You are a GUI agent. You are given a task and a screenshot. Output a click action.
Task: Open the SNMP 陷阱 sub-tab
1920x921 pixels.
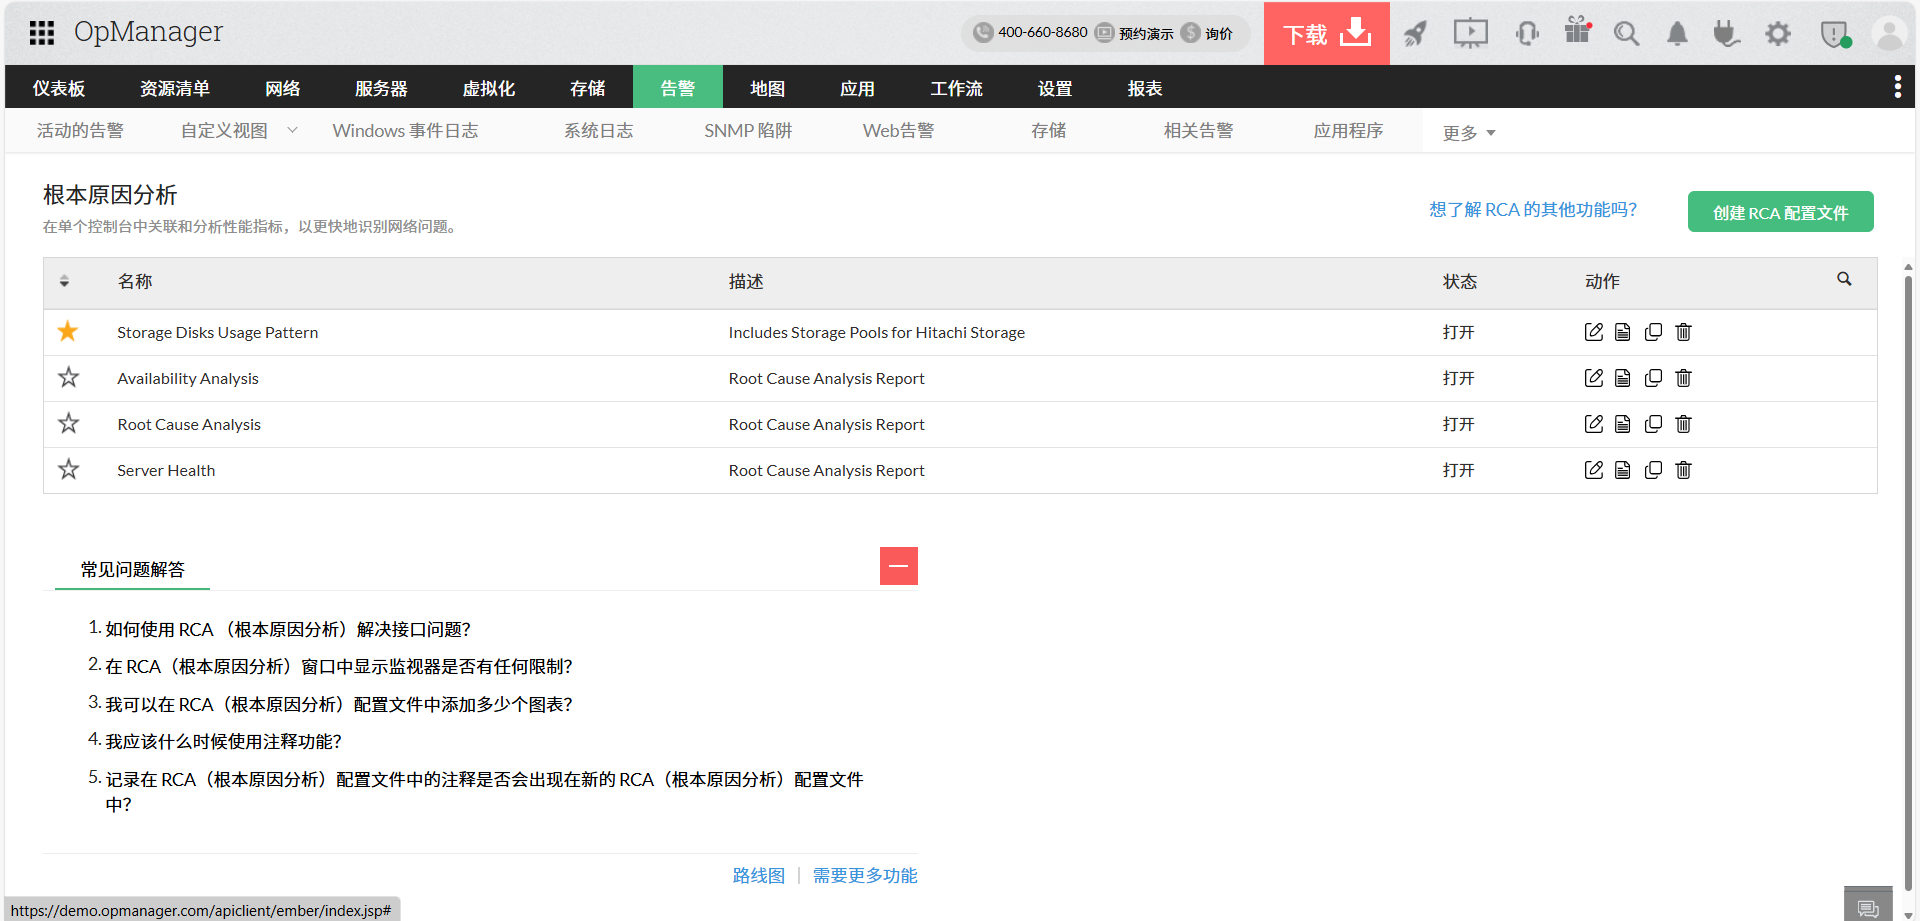[747, 131]
